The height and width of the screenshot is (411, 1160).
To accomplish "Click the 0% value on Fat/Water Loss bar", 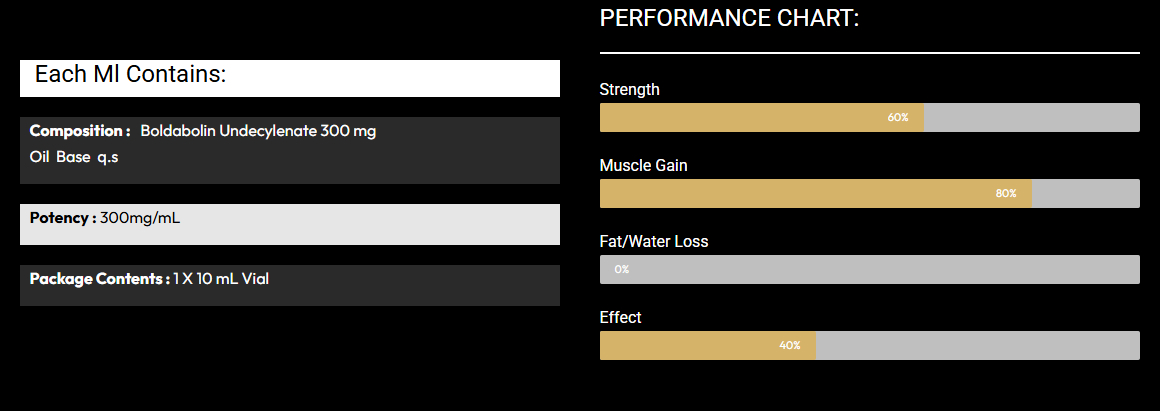I will [x=622, y=270].
